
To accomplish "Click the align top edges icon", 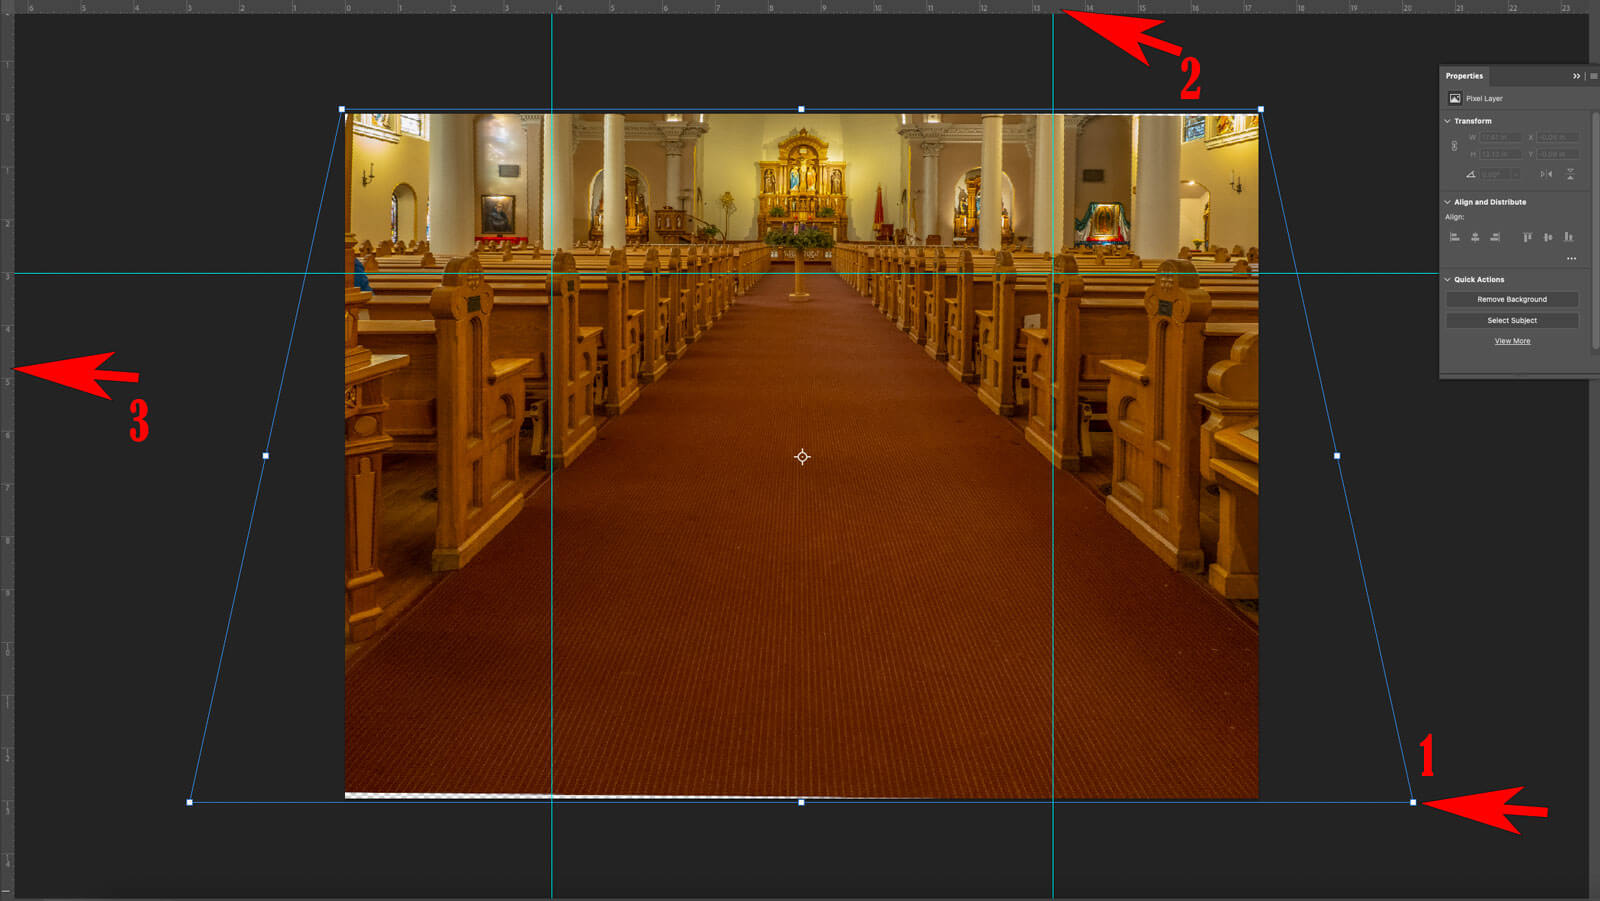I will (x=1527, y=237).
